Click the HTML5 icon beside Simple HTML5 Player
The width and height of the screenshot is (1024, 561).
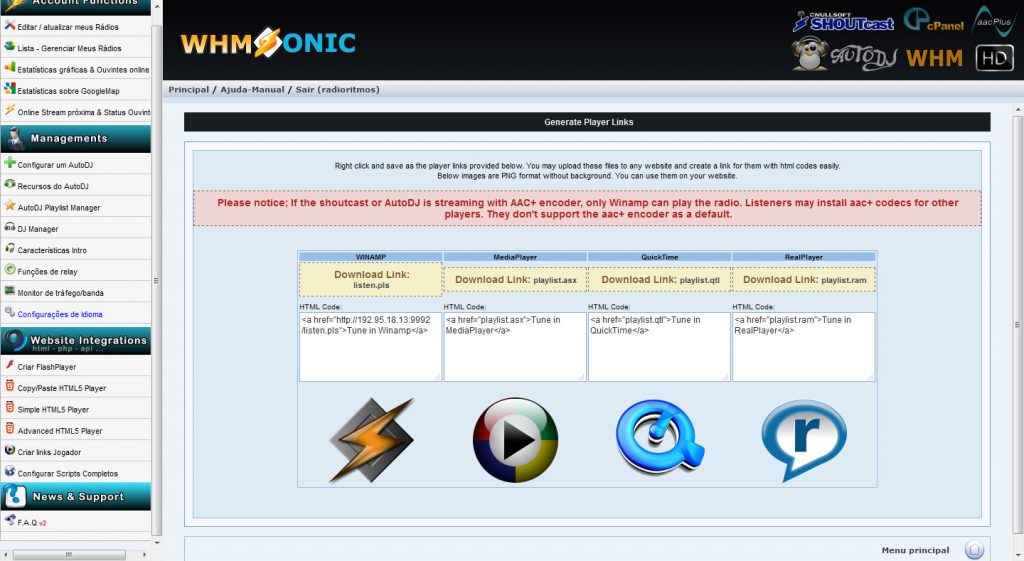point(9,408)
